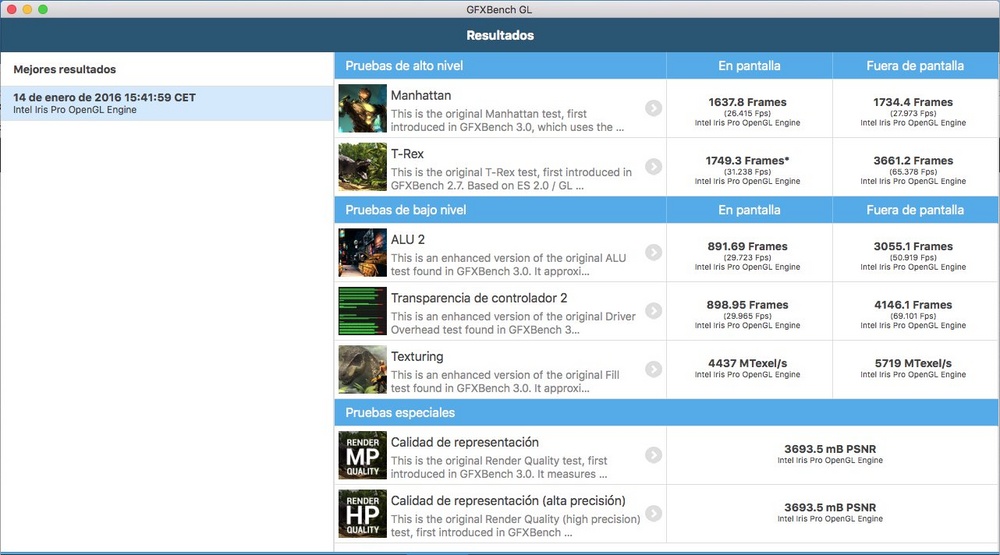1000x555 pixels.
Task: Click the Resultados page title
Action: coord(500,35)
